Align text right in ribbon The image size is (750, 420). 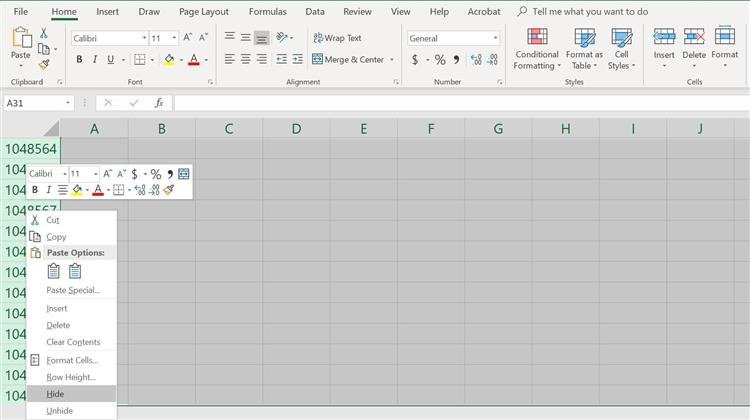(261, 59)
